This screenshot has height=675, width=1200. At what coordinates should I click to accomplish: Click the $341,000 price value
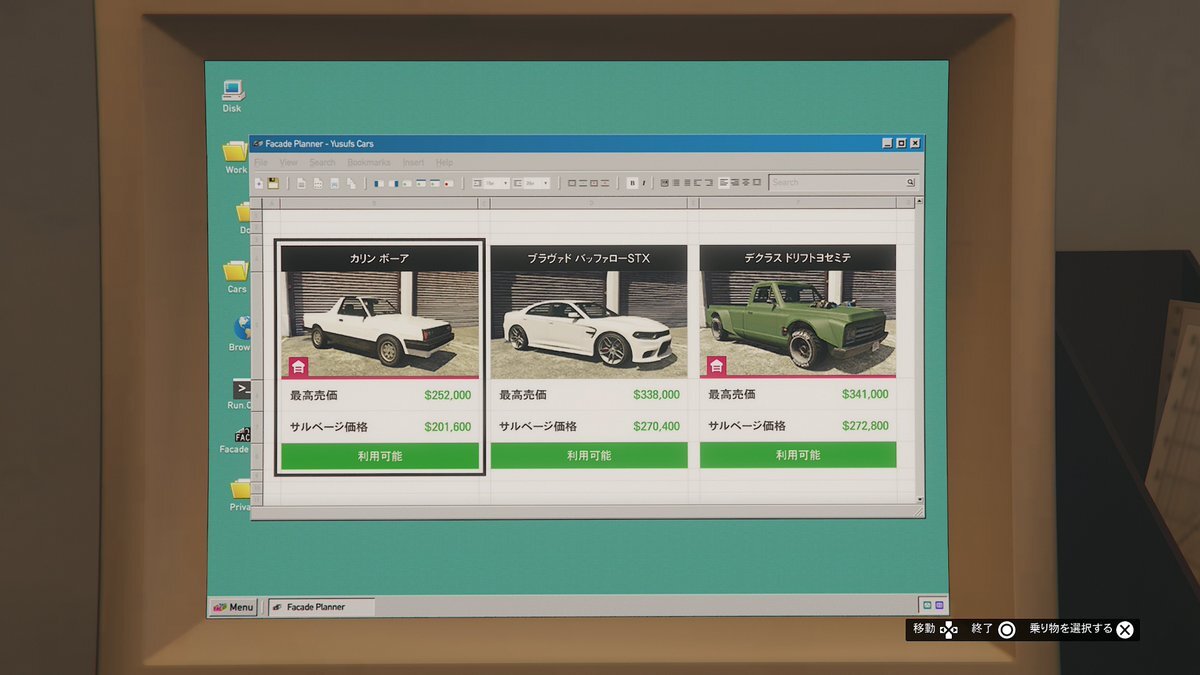click(865, 395)
